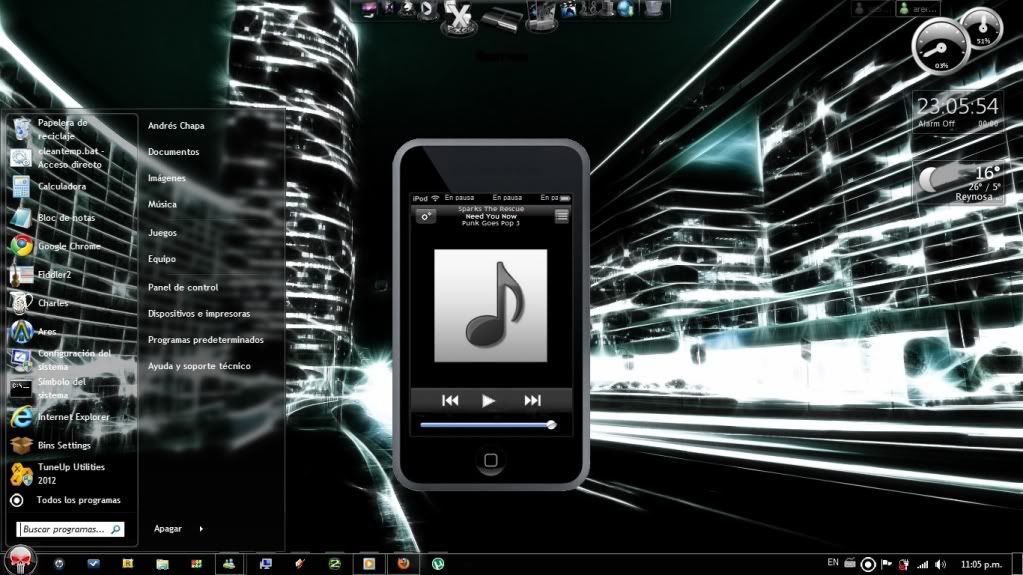The image size is (1023, 575).
Task: Click the X icon in the top dock
Action: coord(459,16)
